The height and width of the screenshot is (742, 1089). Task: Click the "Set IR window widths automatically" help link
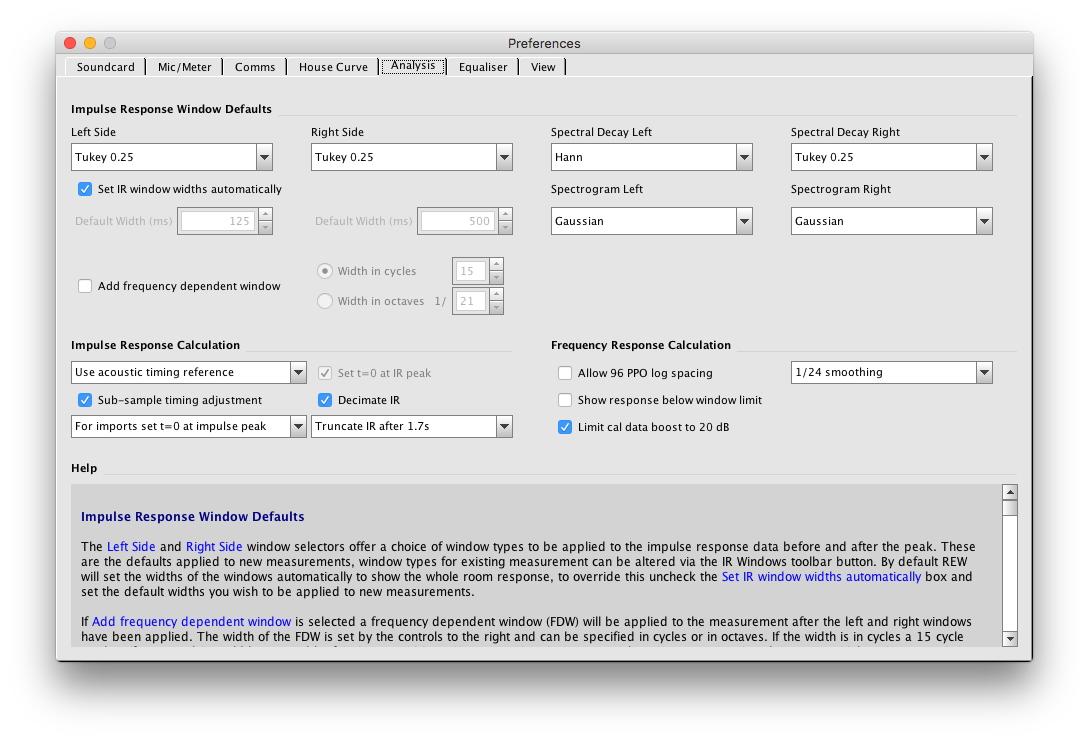(x=821, y=576)
